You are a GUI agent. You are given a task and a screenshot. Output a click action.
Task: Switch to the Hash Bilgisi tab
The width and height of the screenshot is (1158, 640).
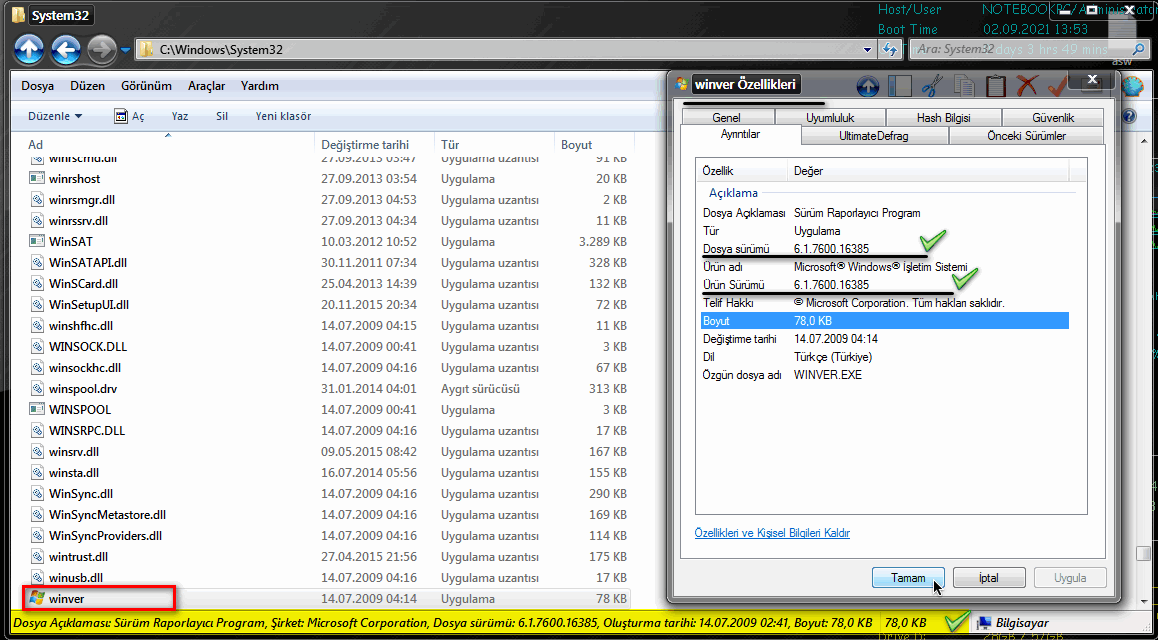[943, 117]
